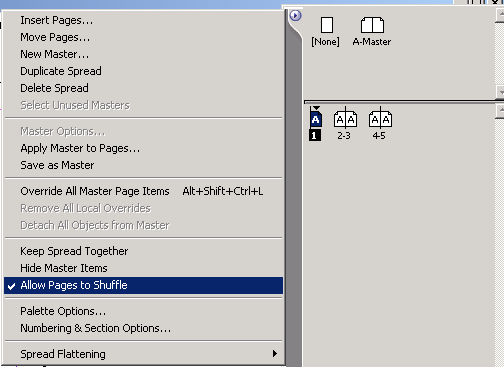Screen dimensions: 504x367
Task: Click the Pages palette flyout menu button
Action: pyautogui.click(x=295, y=15)
